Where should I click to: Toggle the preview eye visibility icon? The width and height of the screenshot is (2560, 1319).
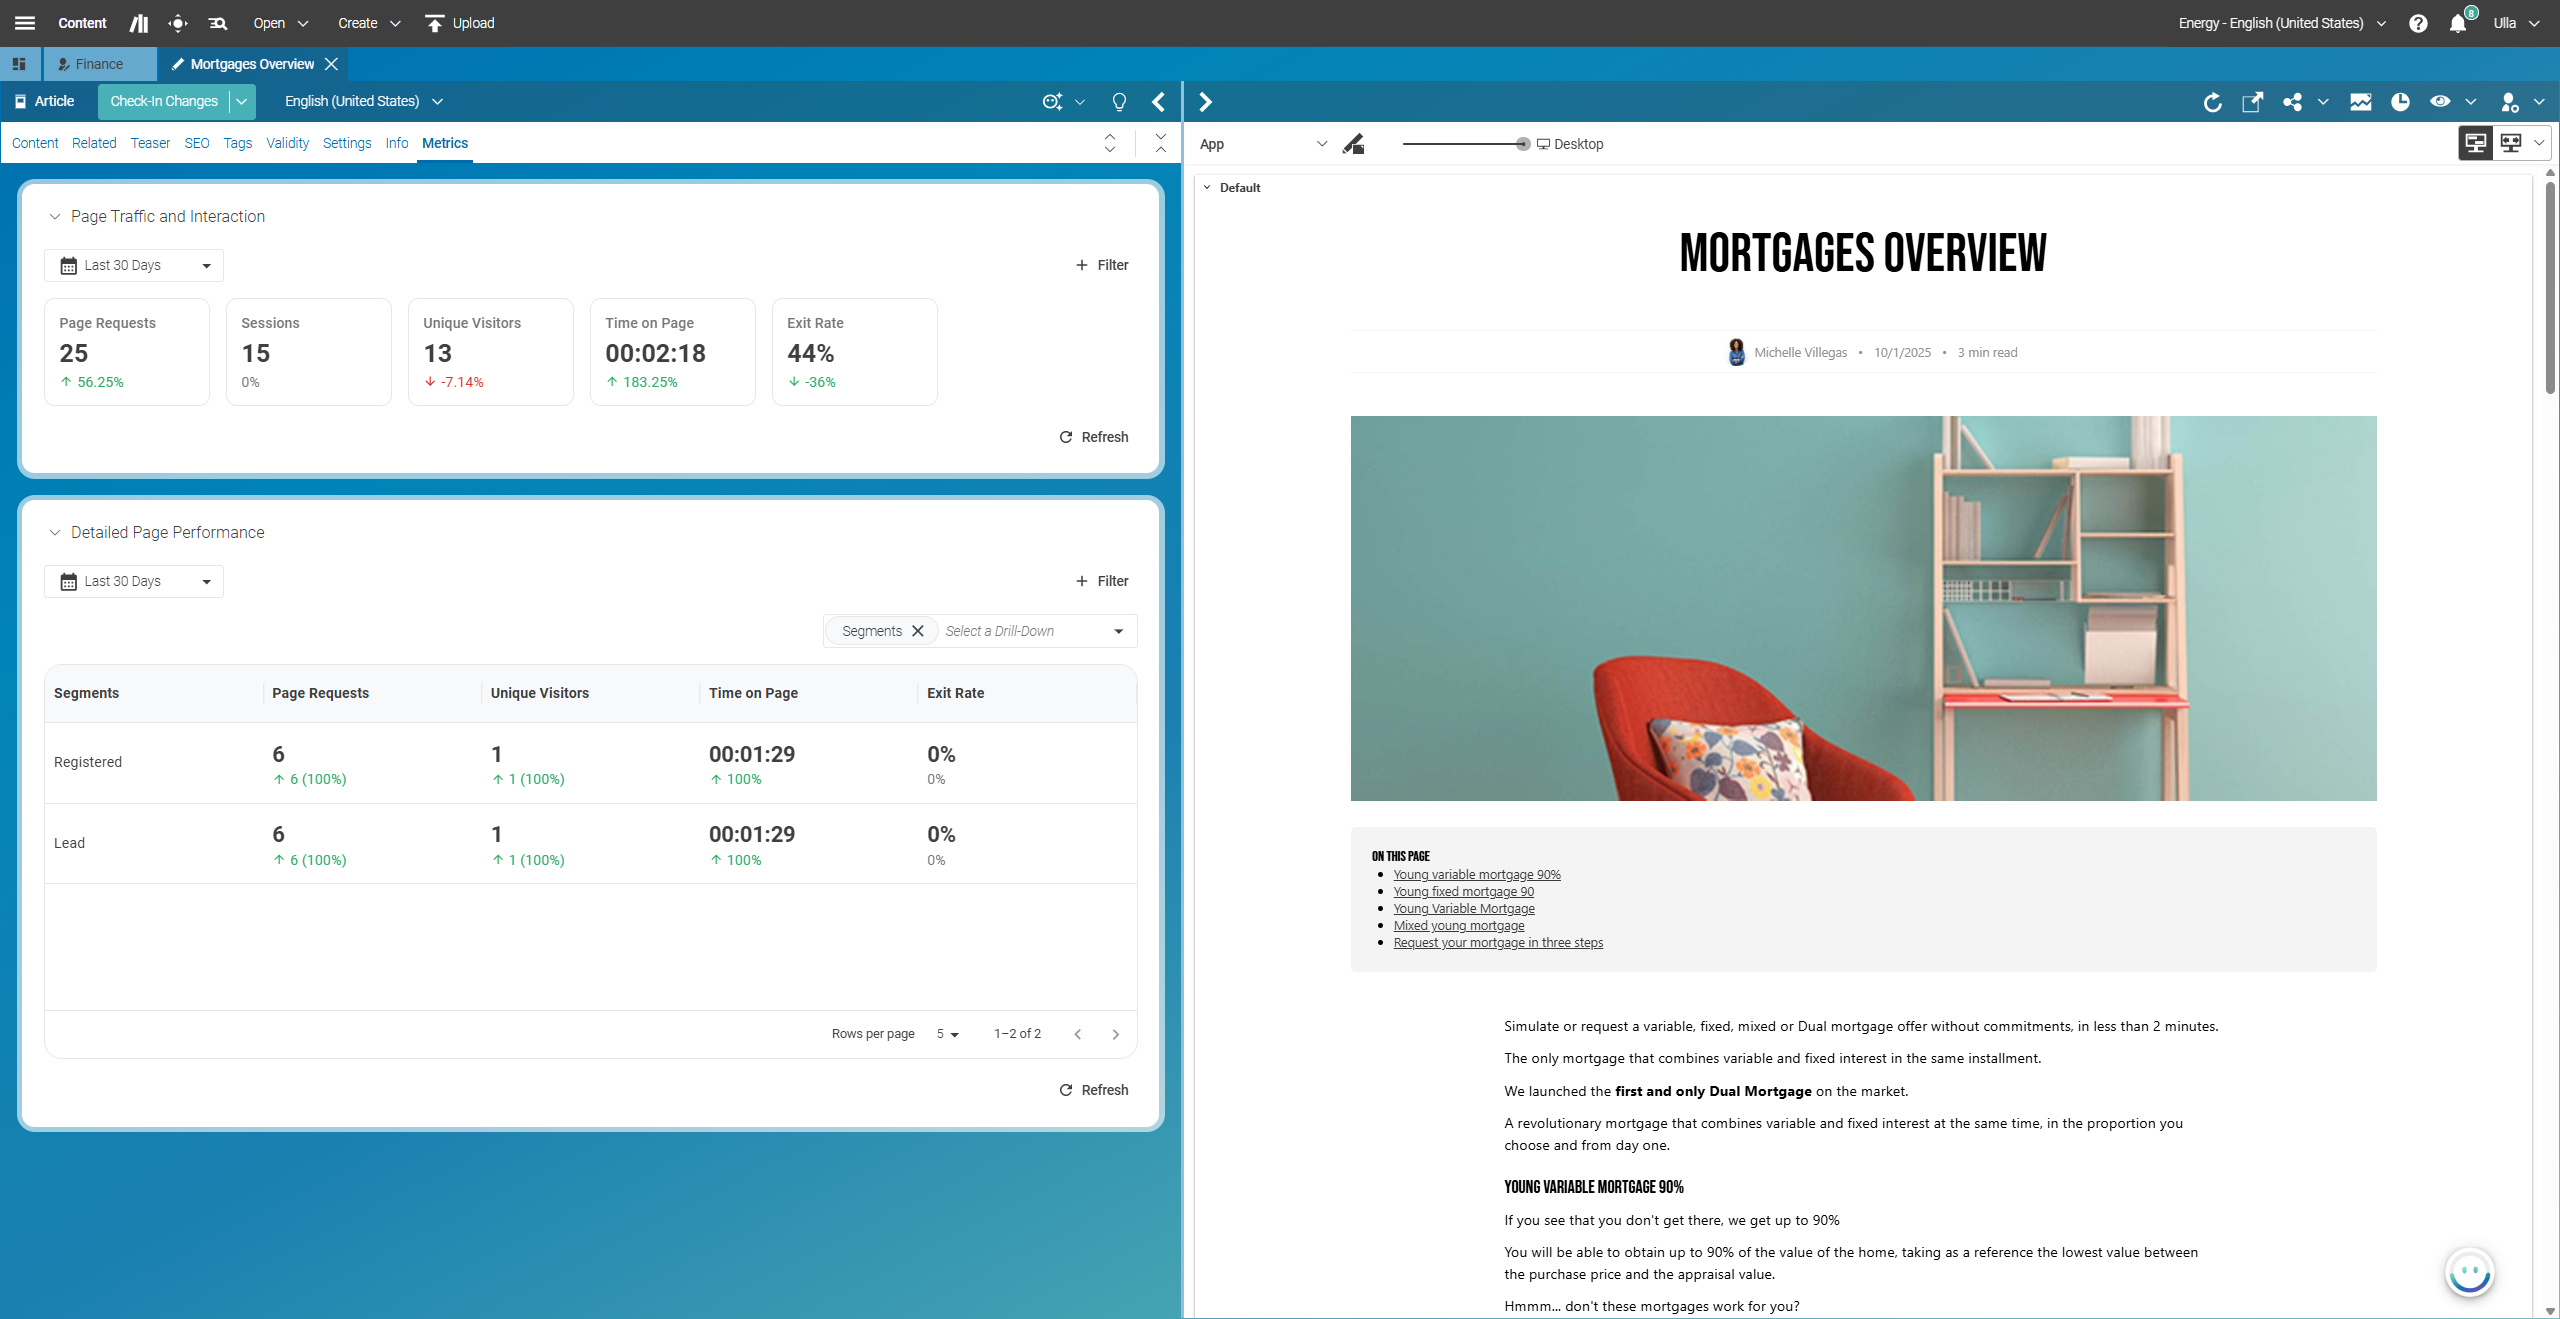(x=2440, y=102)
